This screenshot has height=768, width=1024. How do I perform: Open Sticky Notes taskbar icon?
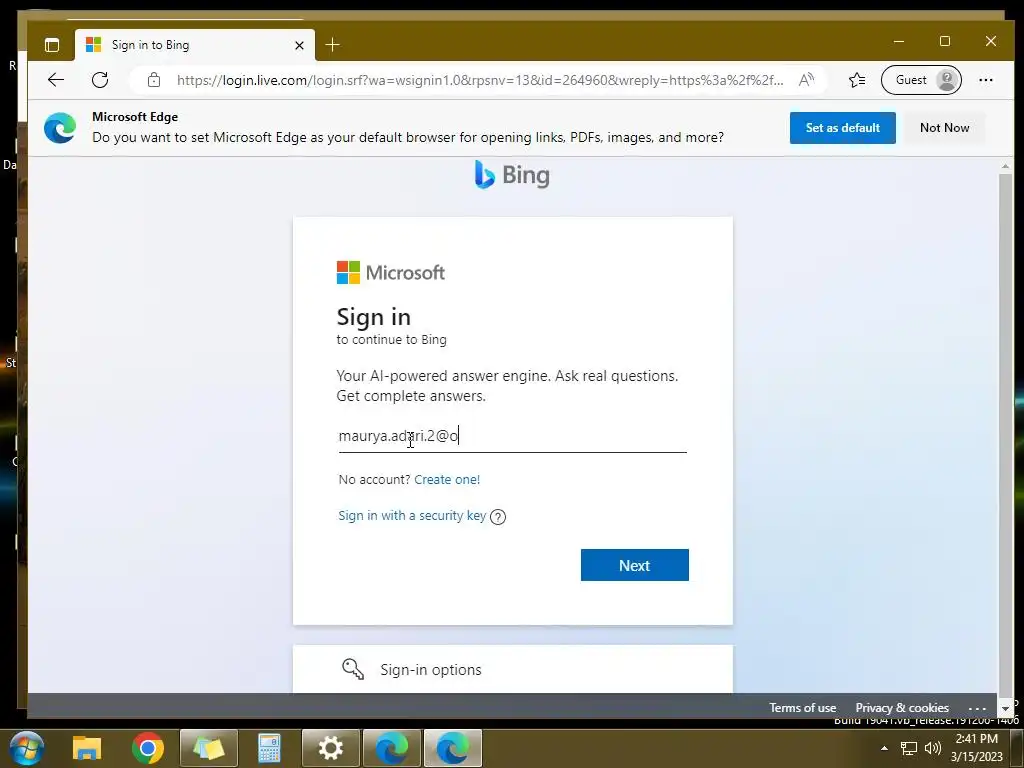208,748
